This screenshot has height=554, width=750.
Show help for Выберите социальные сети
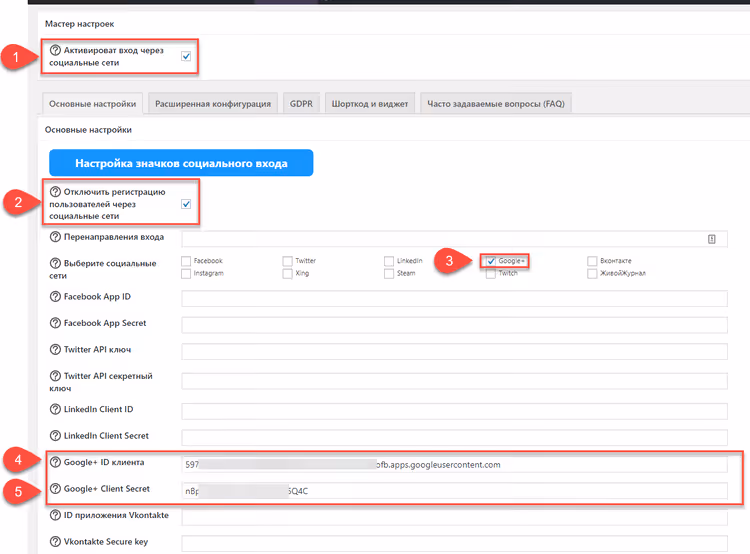click(55, 263)
